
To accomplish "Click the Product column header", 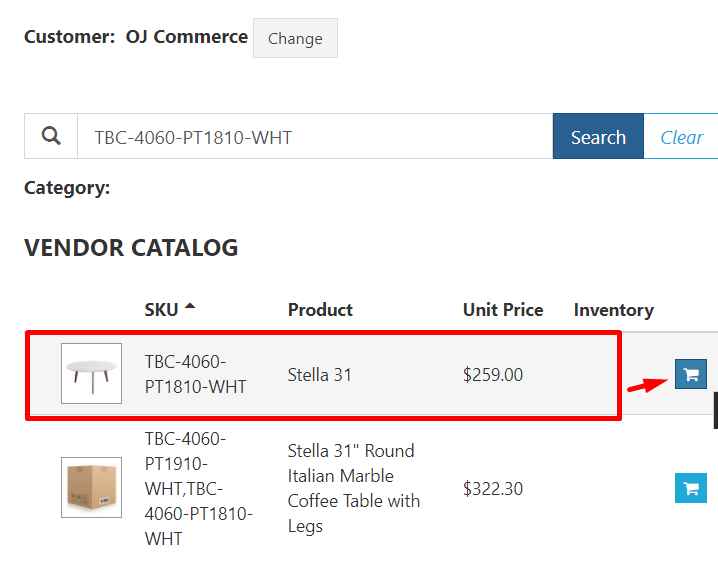I will [320, 310].
